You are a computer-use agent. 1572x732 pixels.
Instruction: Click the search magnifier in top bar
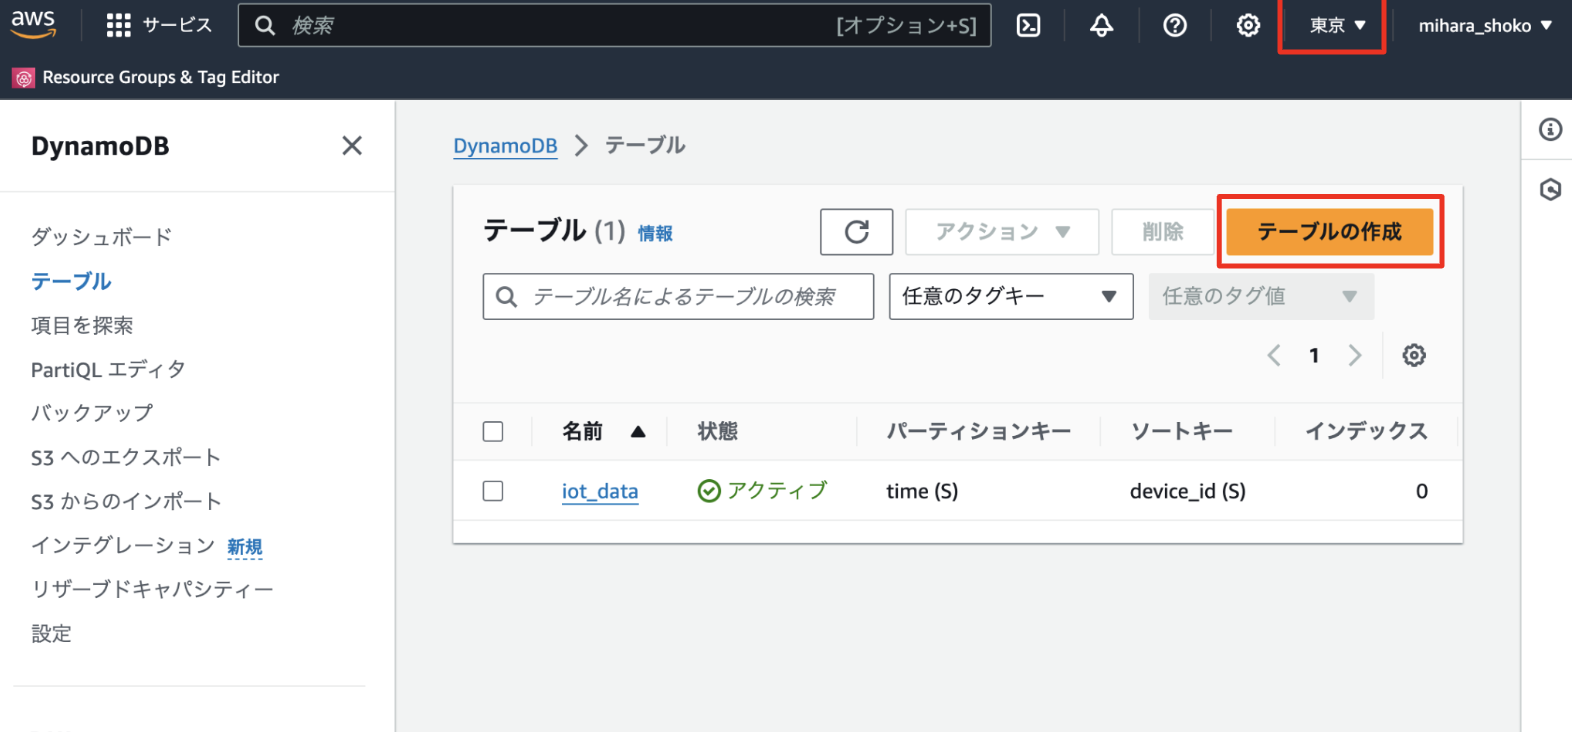click(x=265, y=25)
